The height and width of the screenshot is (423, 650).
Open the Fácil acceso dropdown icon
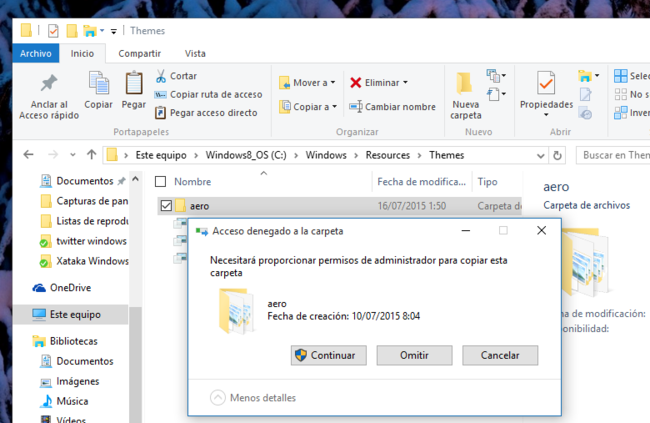click(496, 95)
